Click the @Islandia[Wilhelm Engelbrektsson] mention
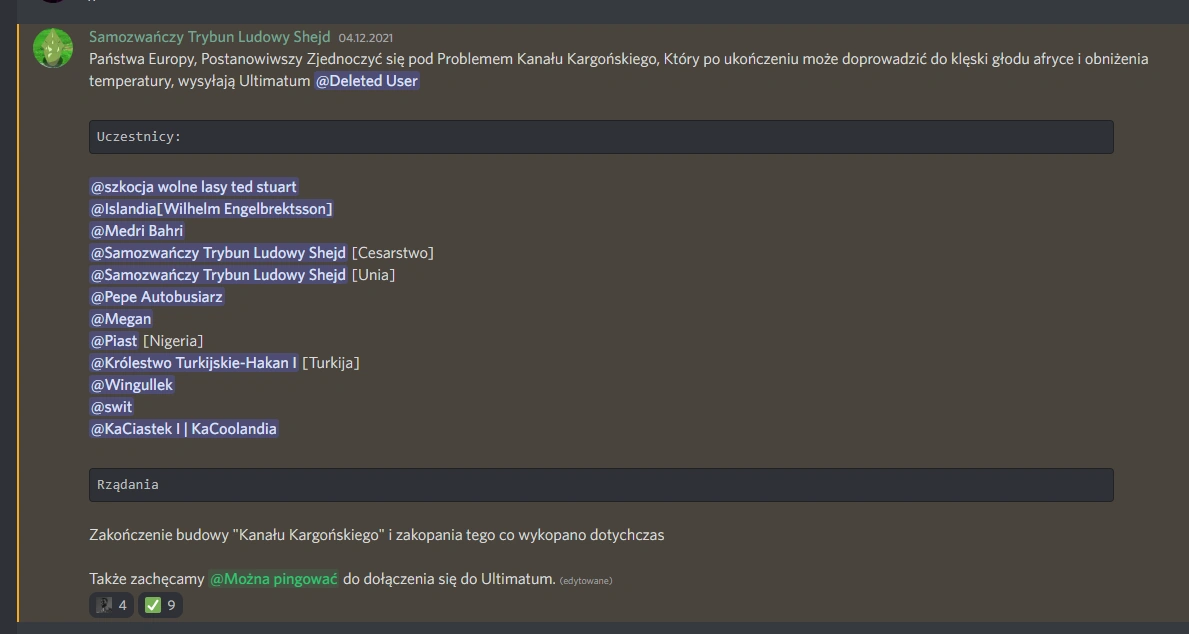The height and width of the screenshot is (634, 1189). click(x=212, y=209)
